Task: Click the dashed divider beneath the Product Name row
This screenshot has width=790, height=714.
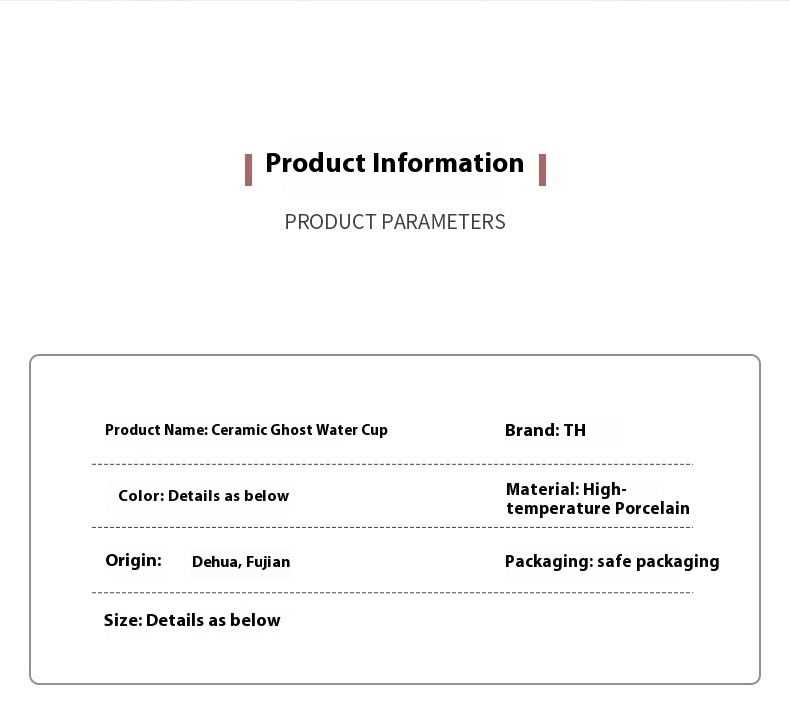Action: point(392,464)
